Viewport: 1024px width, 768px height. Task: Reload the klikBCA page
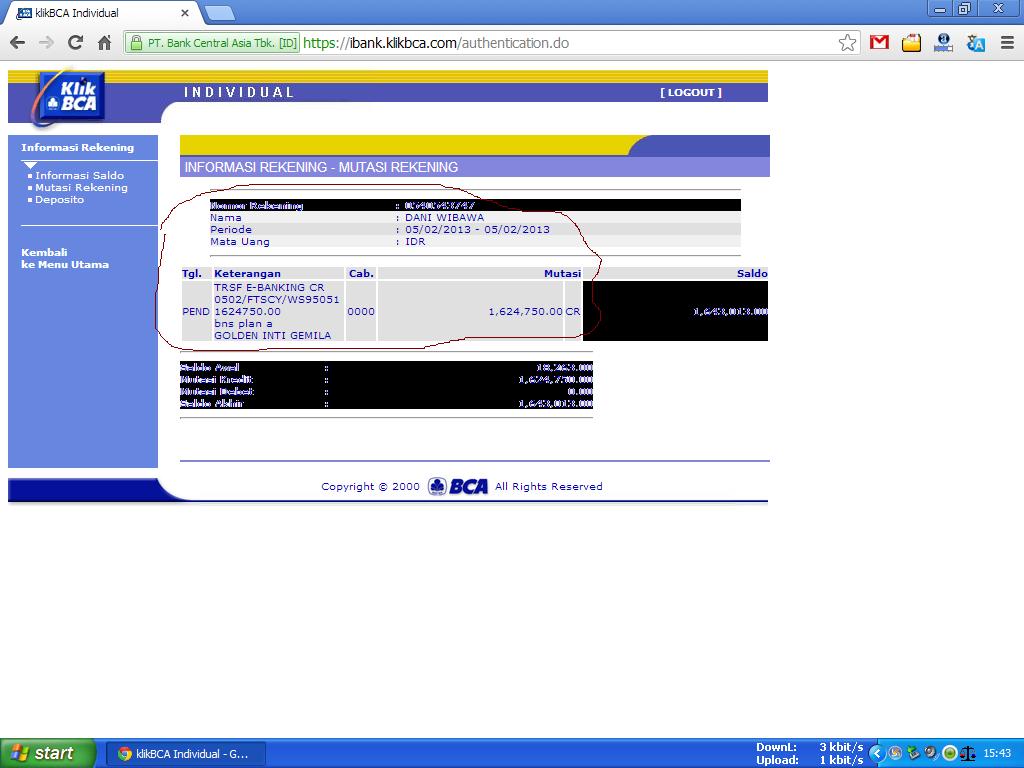(75, 43)
